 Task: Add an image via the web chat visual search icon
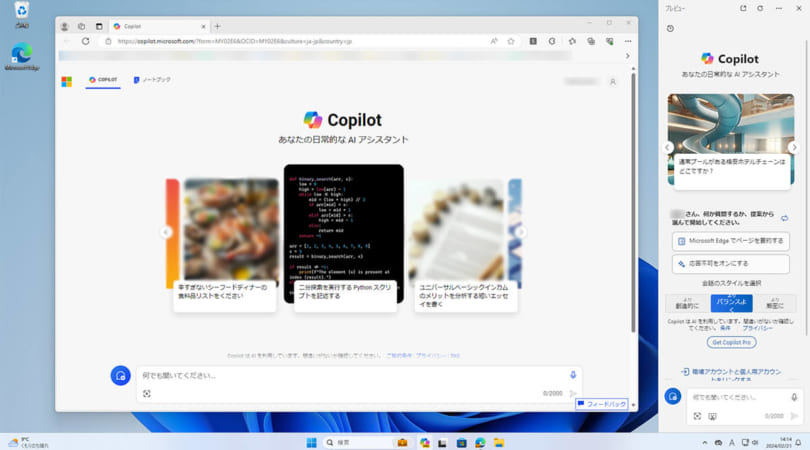click(147, 394)
